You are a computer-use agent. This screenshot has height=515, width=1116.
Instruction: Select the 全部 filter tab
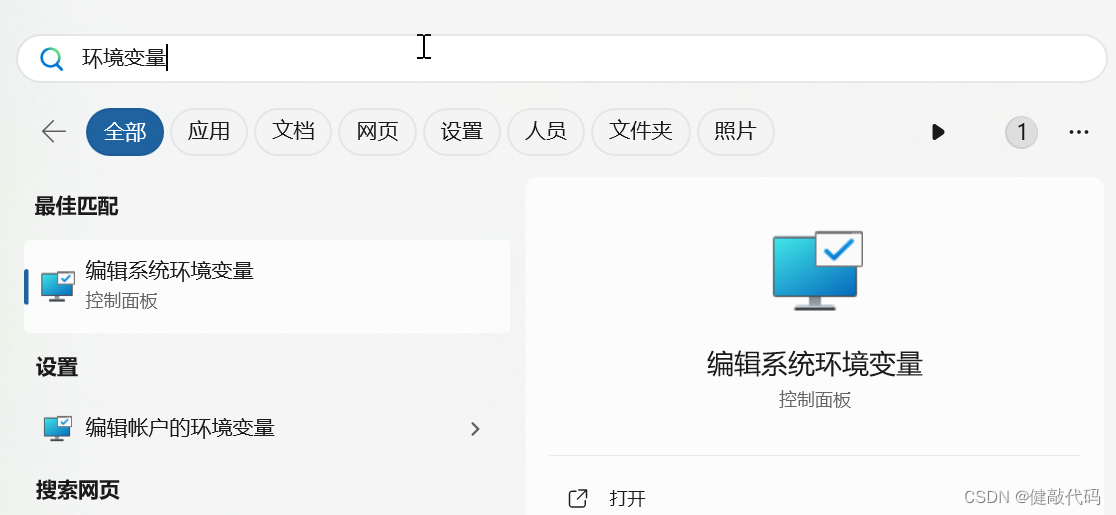point(125,132)
